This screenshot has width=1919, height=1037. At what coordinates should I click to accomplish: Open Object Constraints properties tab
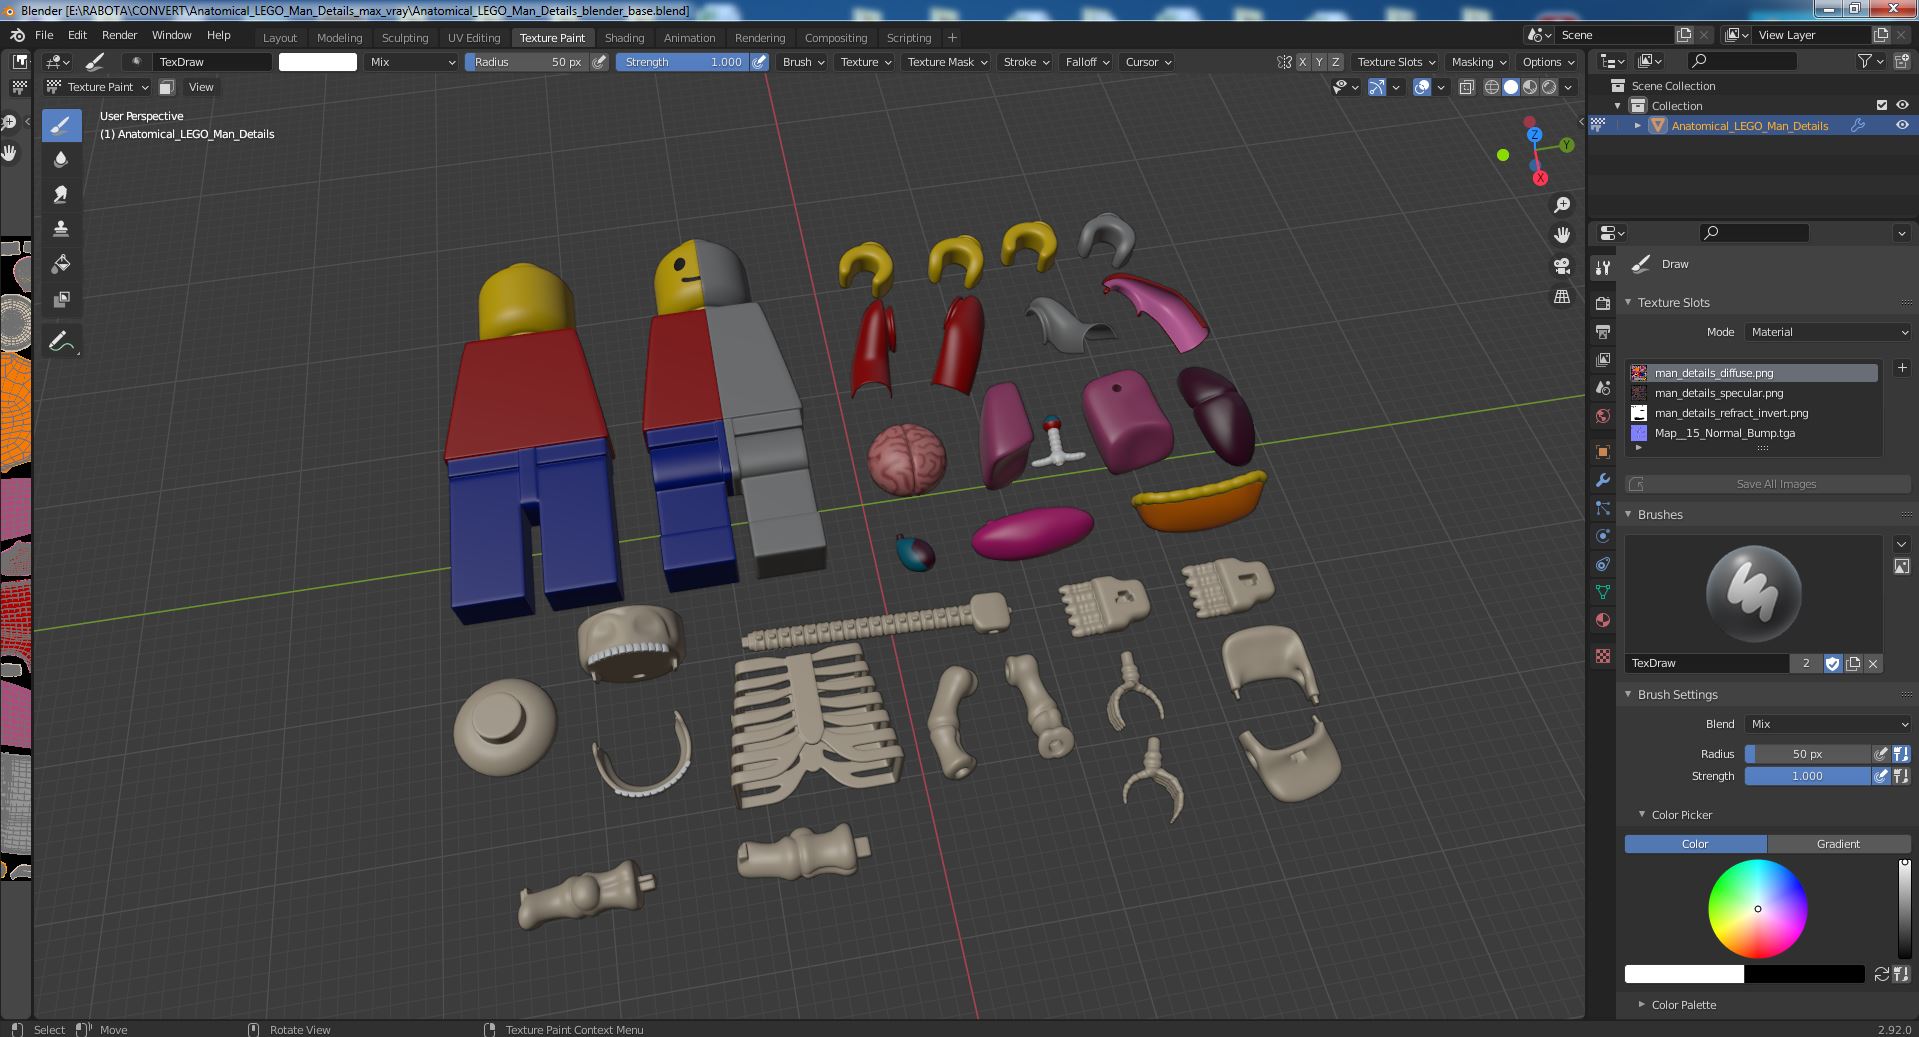pos(1603,564)
